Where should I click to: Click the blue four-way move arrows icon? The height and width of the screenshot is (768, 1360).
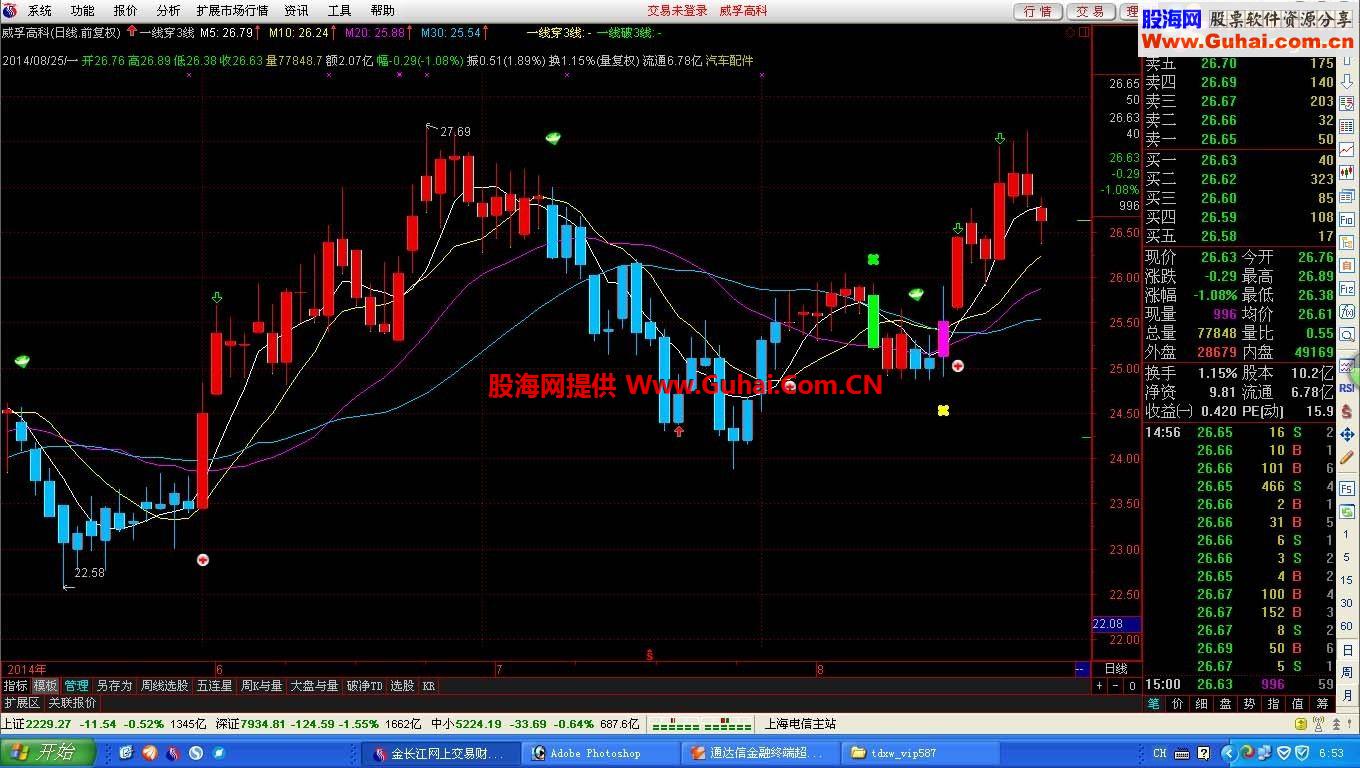1347,434
